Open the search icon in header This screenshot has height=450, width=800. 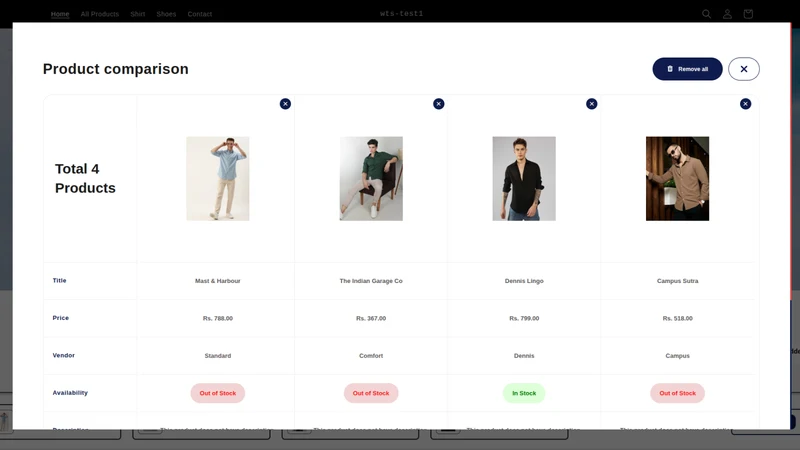pos(706,14)
